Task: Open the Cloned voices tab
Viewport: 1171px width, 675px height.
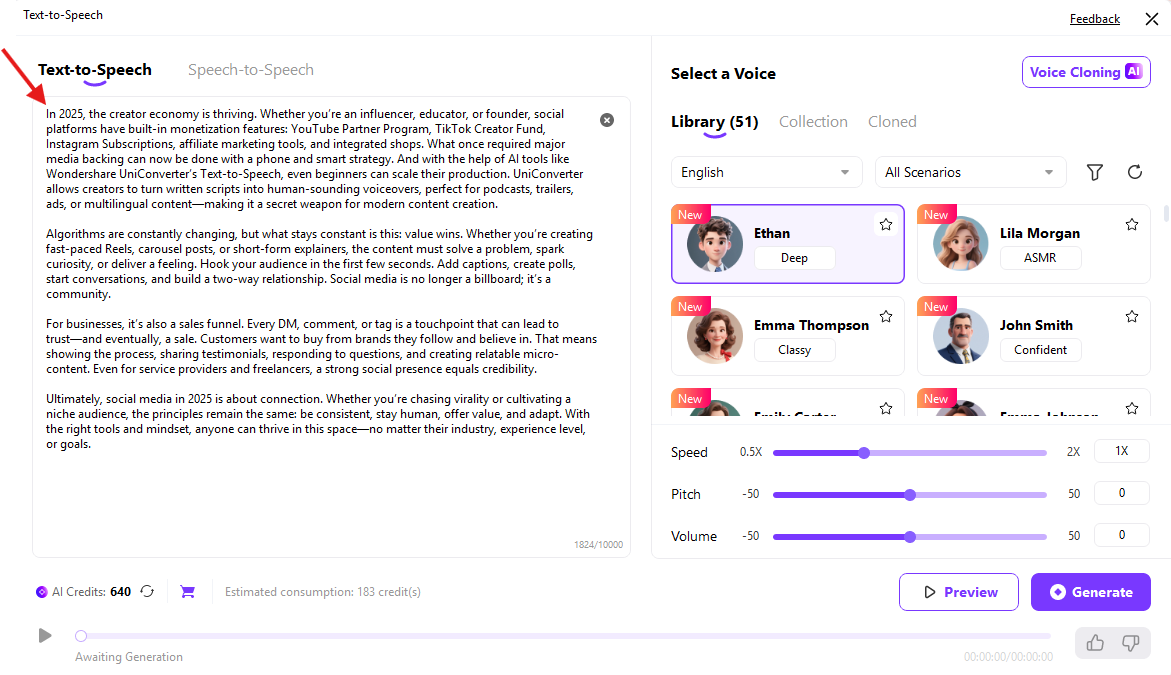Action: click(892, 122)
